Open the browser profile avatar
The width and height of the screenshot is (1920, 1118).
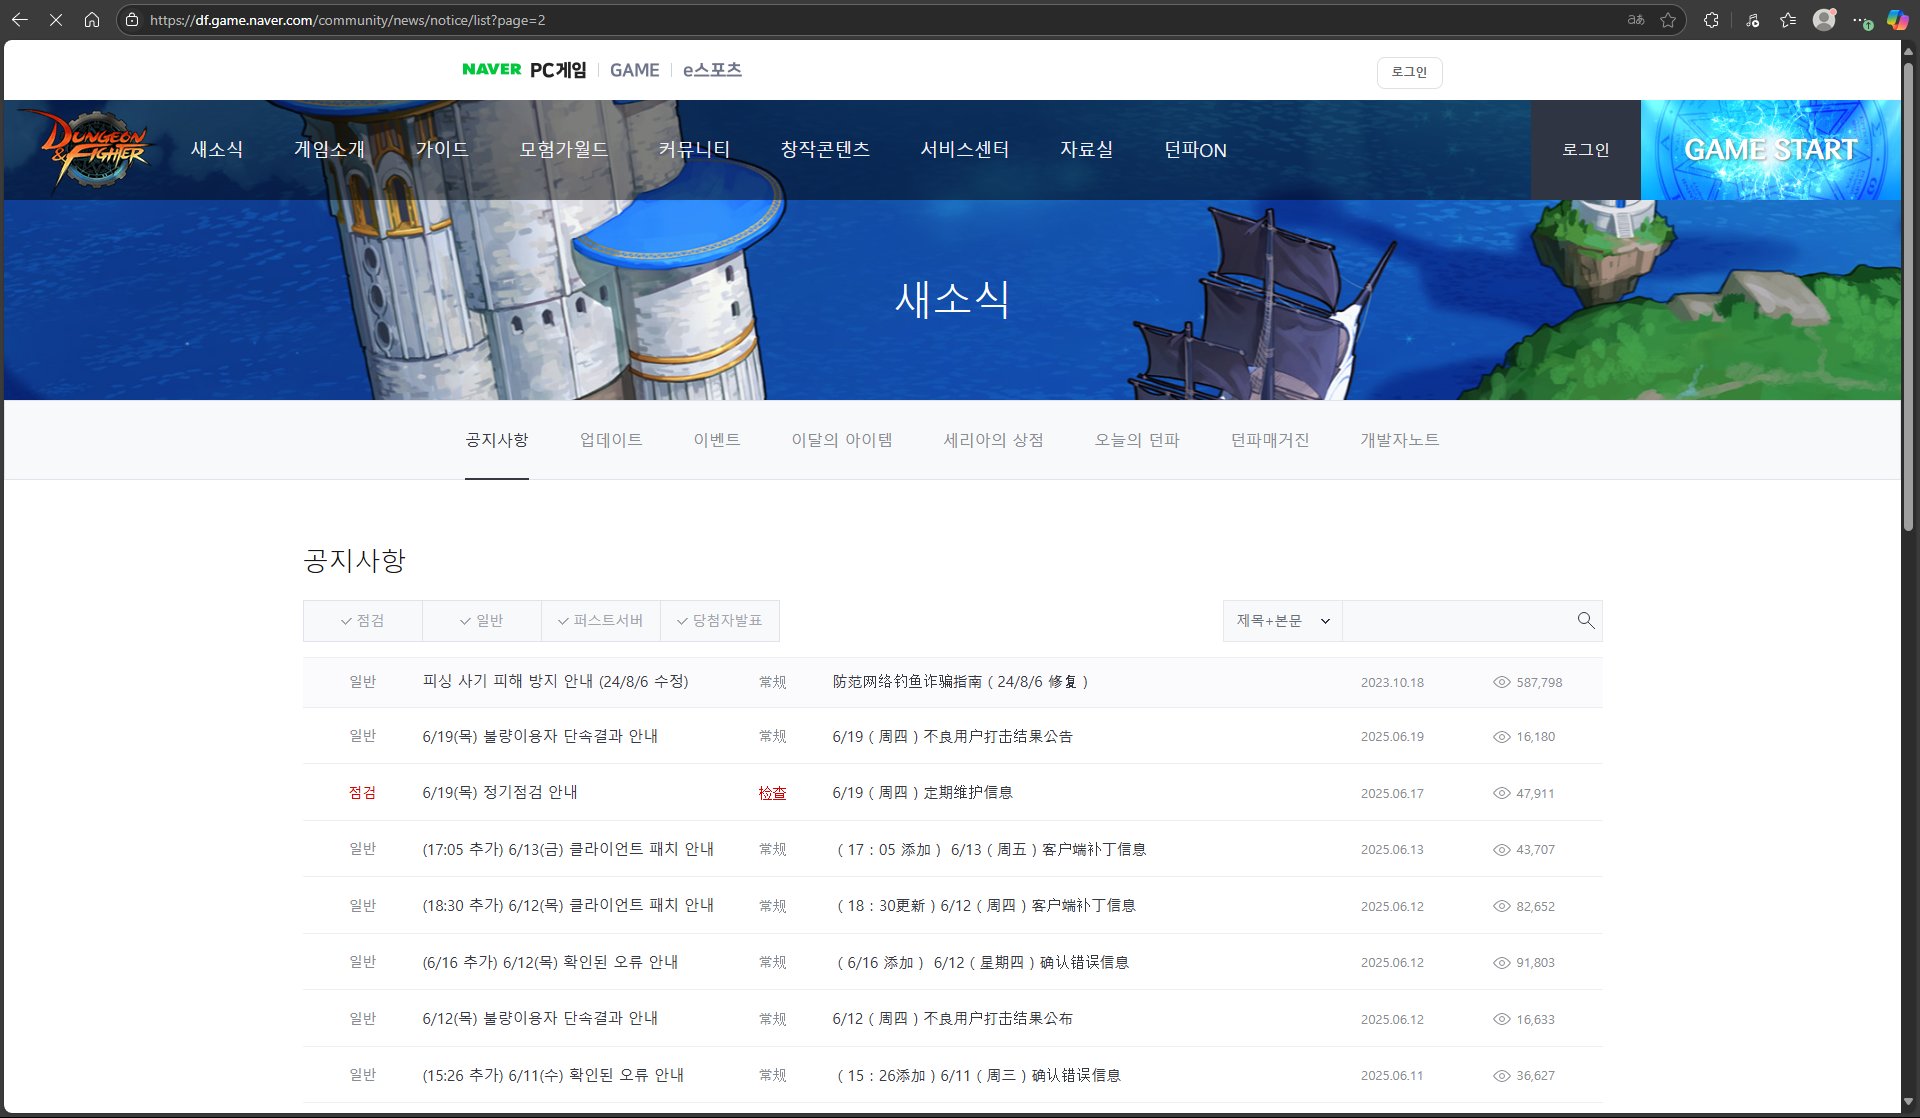click(1824, 20)
